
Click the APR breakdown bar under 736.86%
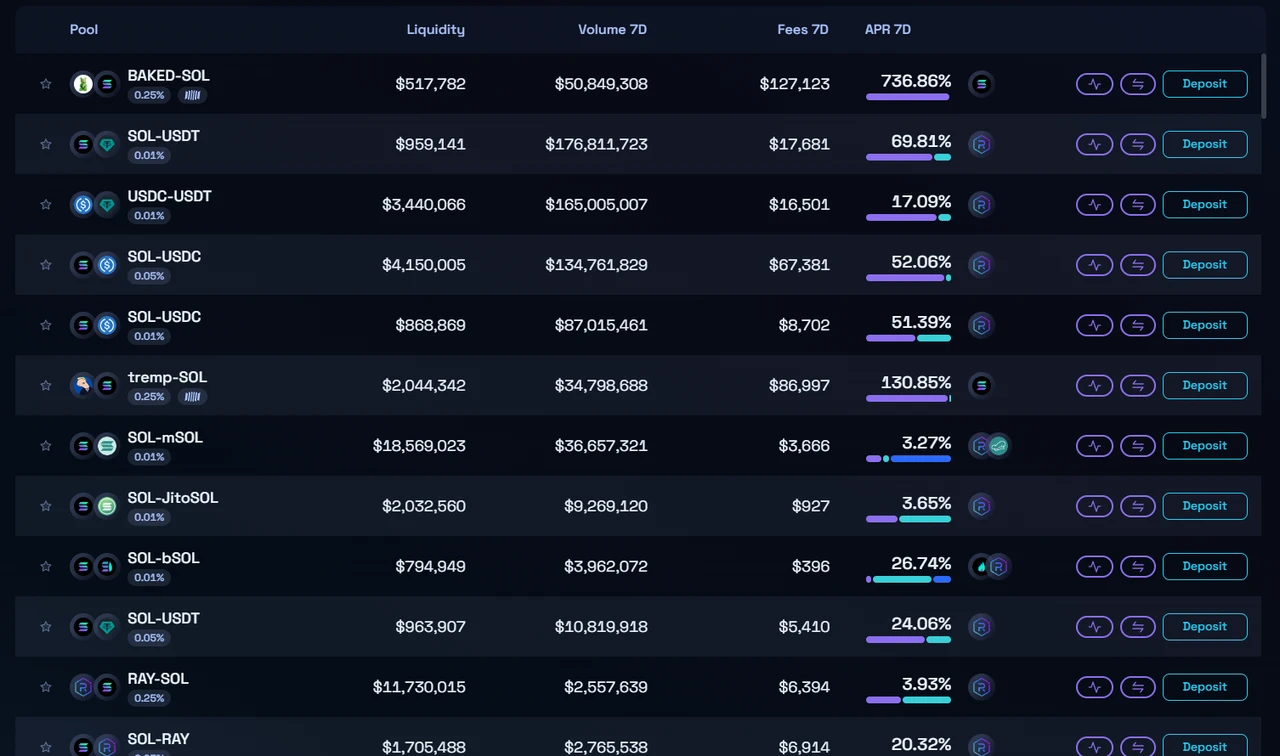coord(908,97)
